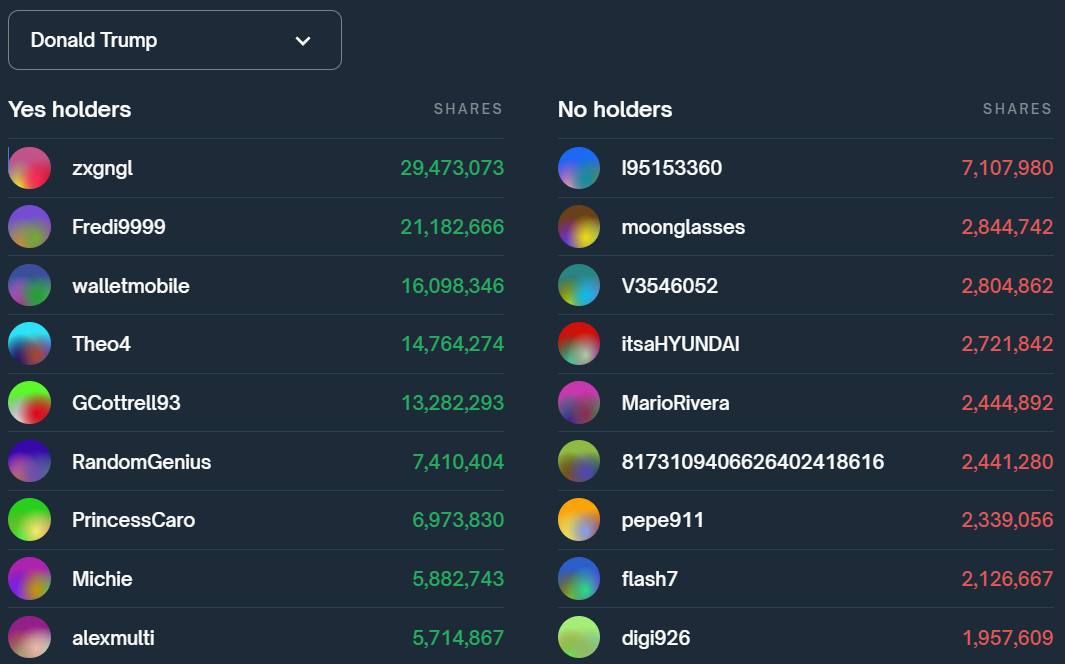1065x664 pixels.
Task: Click digi926's light green avatar
Action: tap(579, 638)
